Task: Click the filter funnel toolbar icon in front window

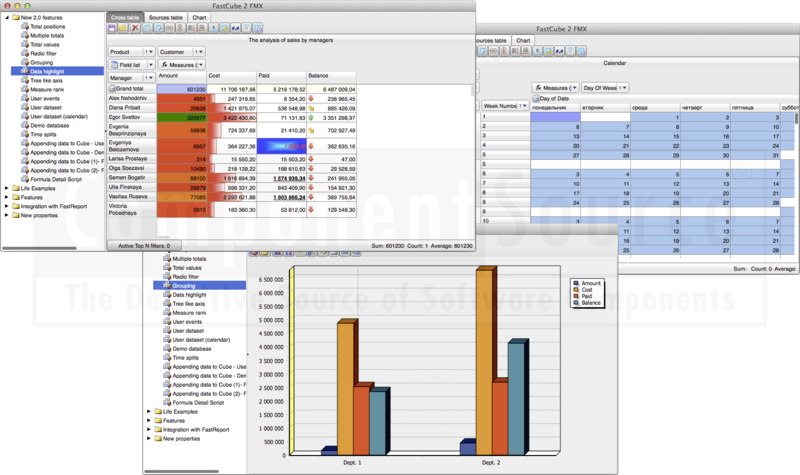Action: [246, 28]
